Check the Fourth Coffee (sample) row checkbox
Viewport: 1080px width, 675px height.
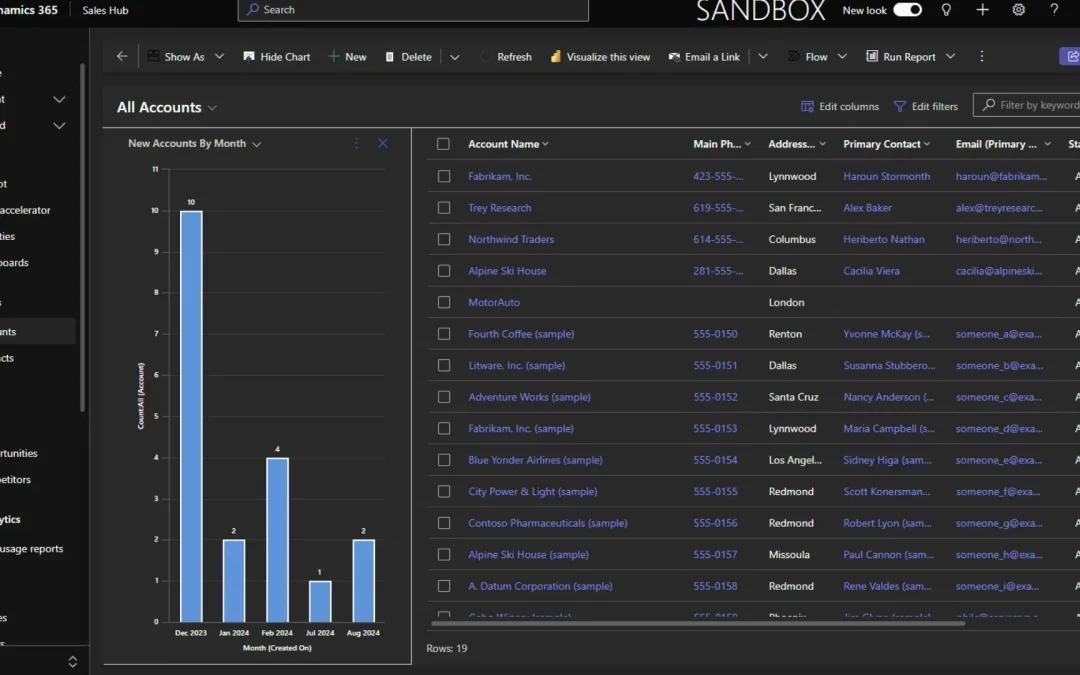(x=444, y=334)
